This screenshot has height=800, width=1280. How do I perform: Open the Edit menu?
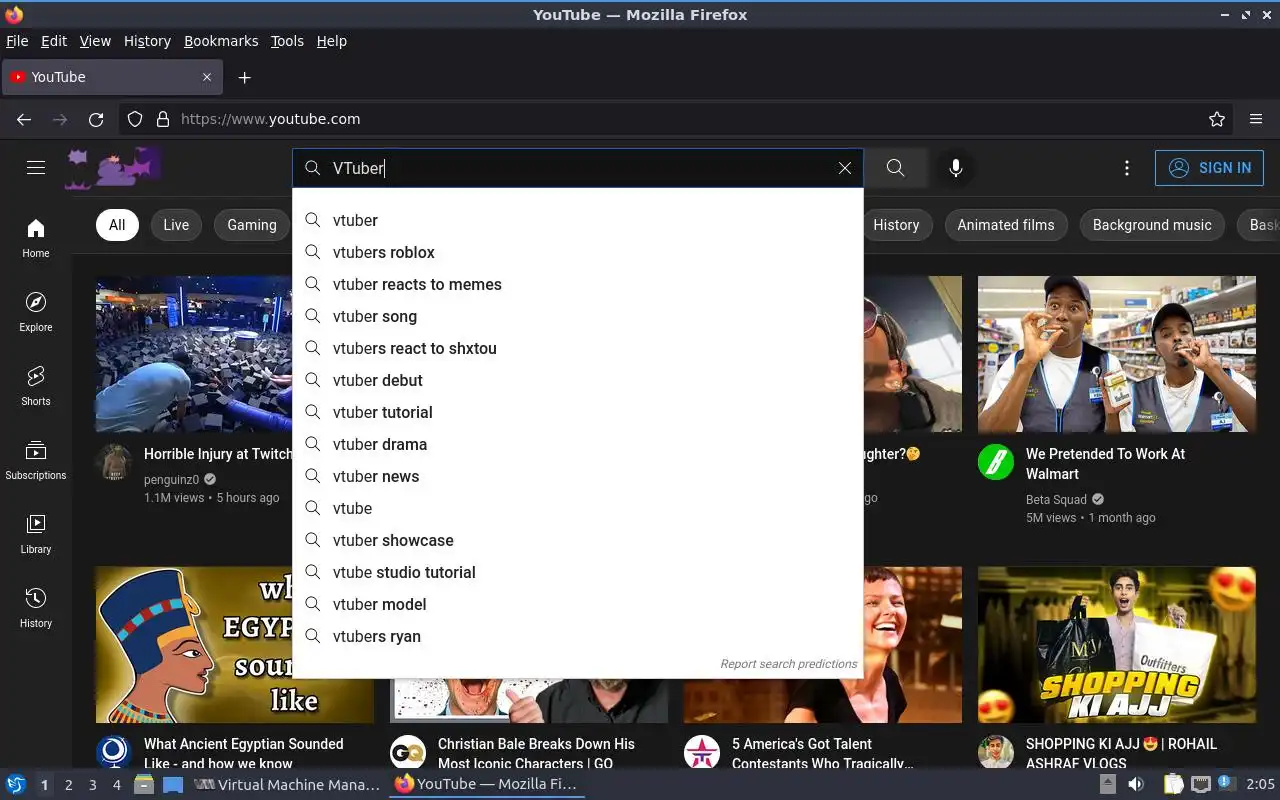[54, 41]
